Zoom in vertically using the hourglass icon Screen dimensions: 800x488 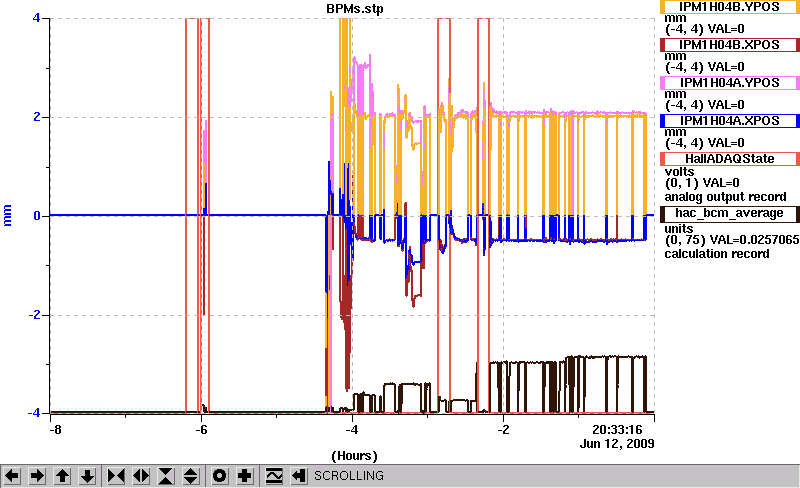coord(166,476)
